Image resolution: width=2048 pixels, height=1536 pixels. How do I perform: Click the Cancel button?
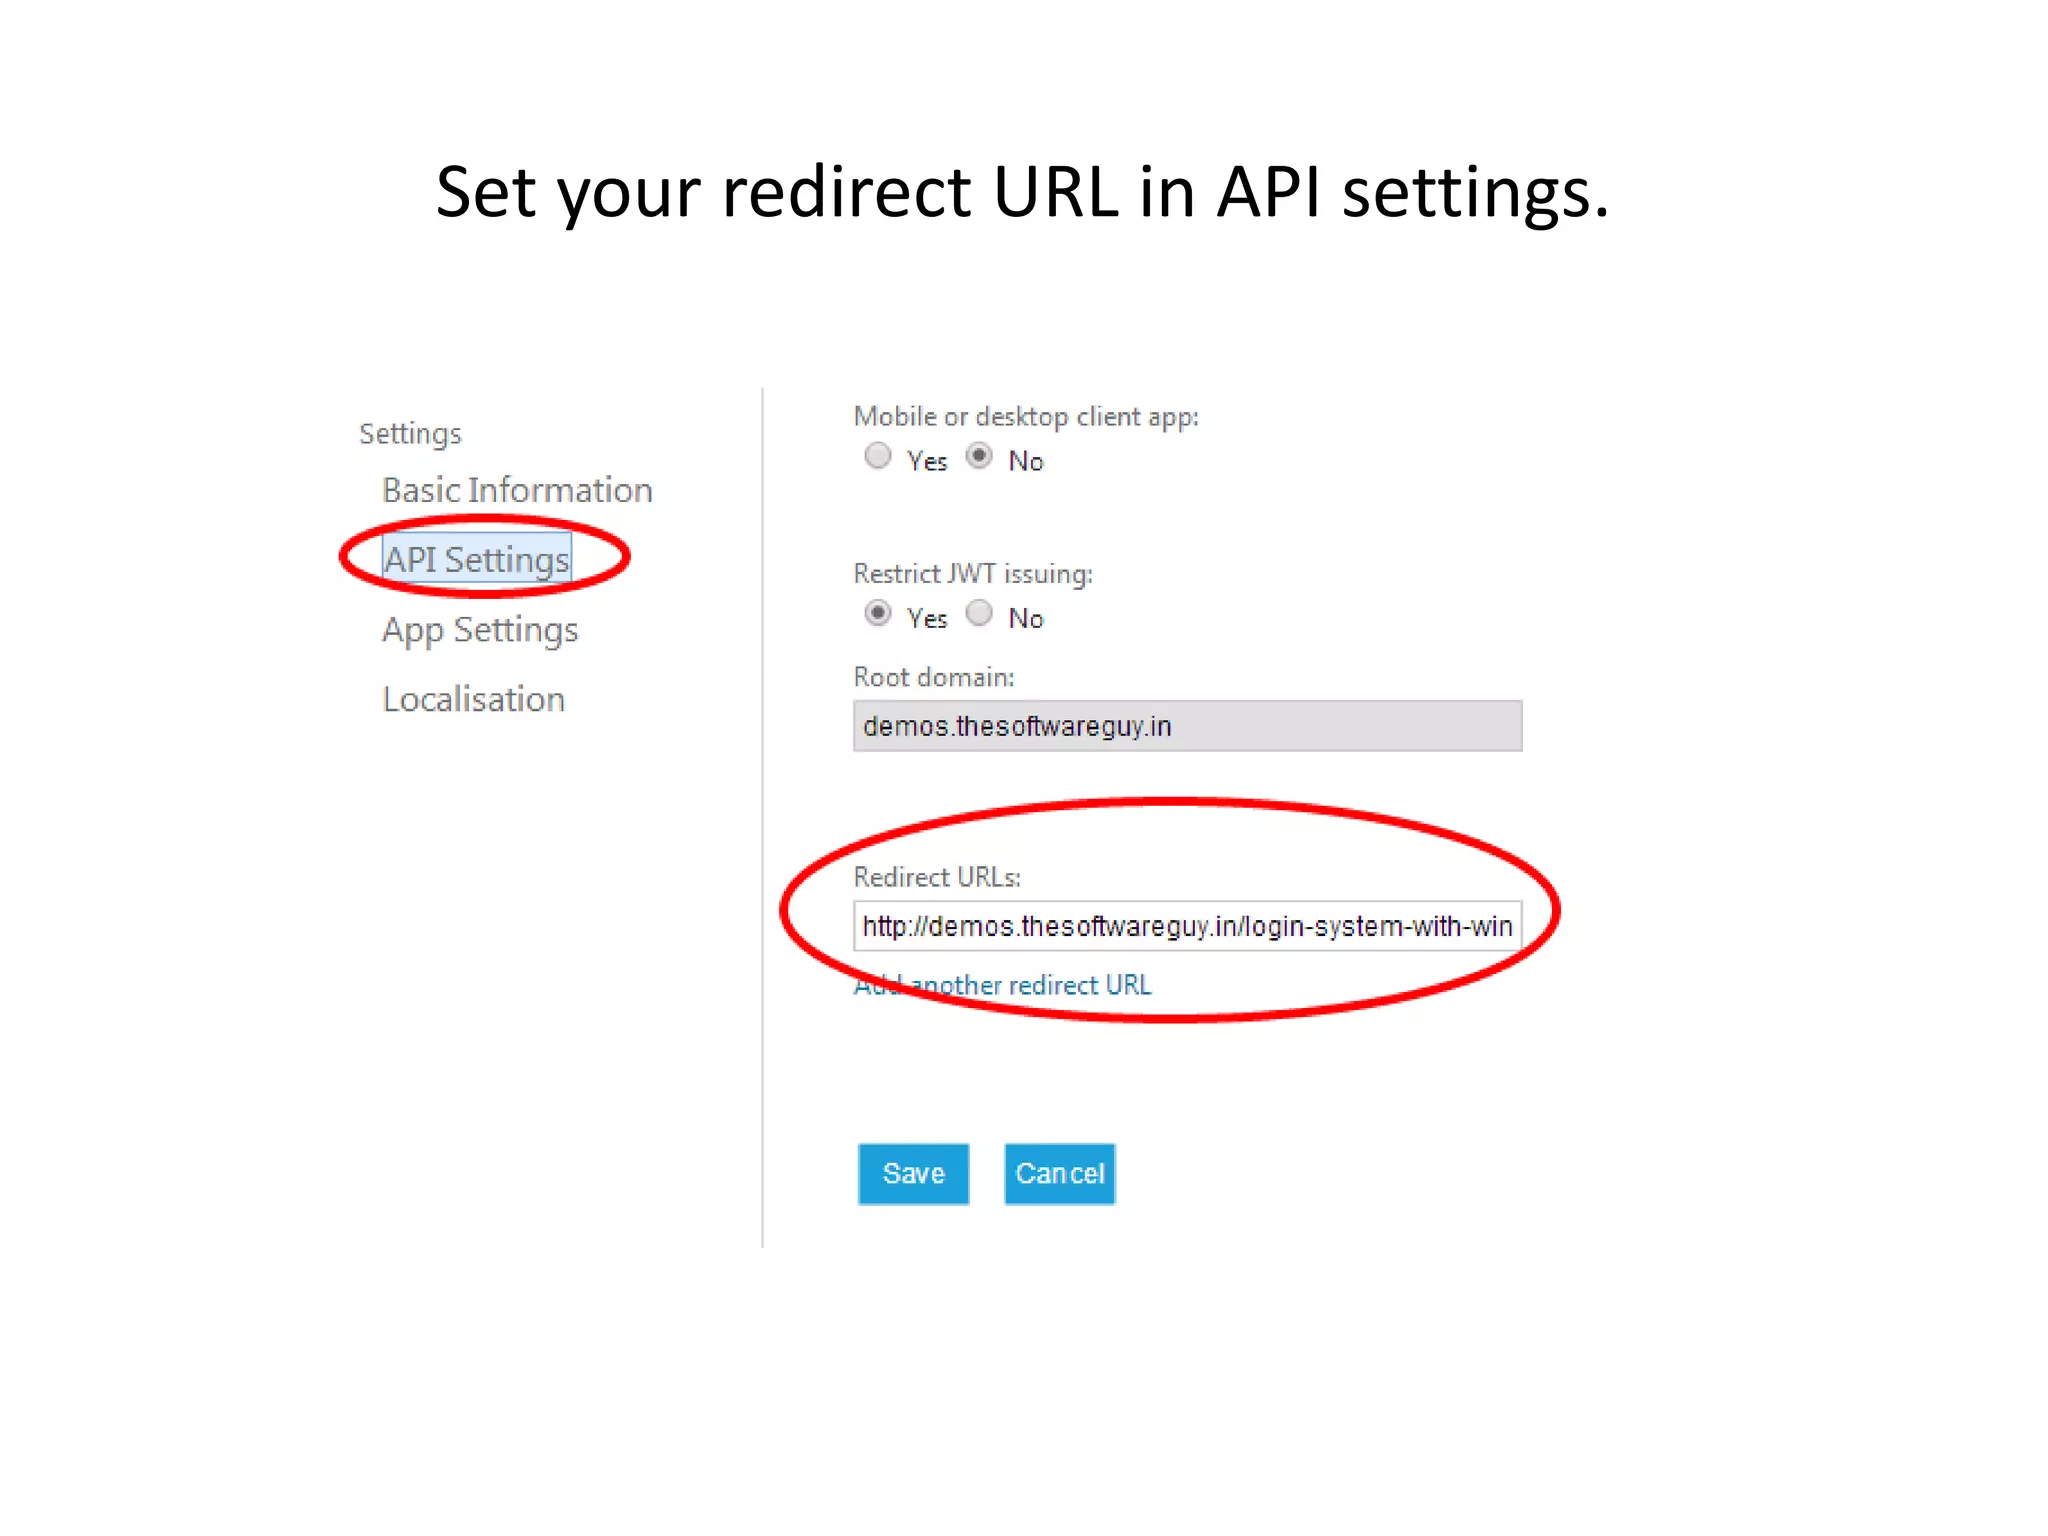[1060, 1174]
